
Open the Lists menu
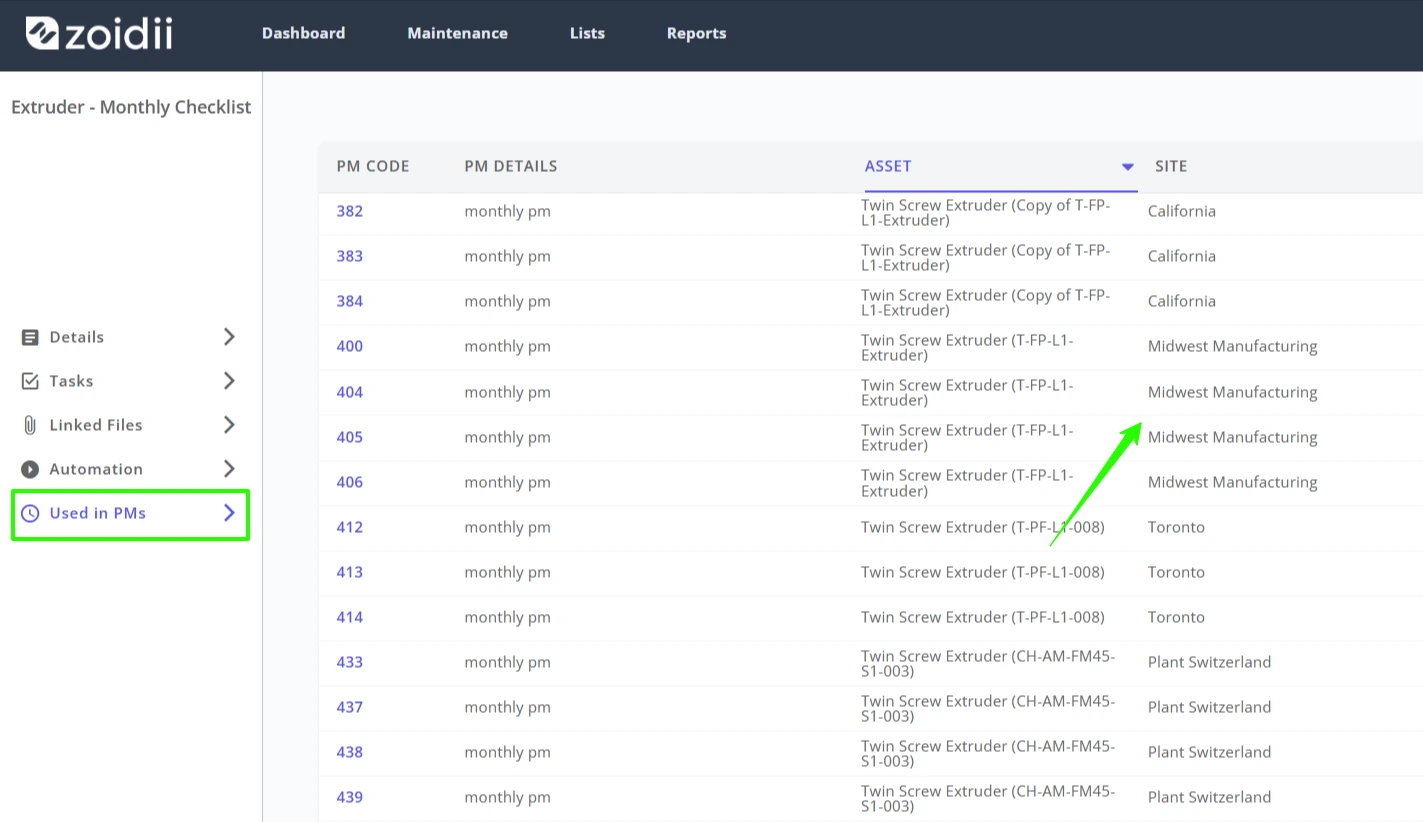point(587,33)
